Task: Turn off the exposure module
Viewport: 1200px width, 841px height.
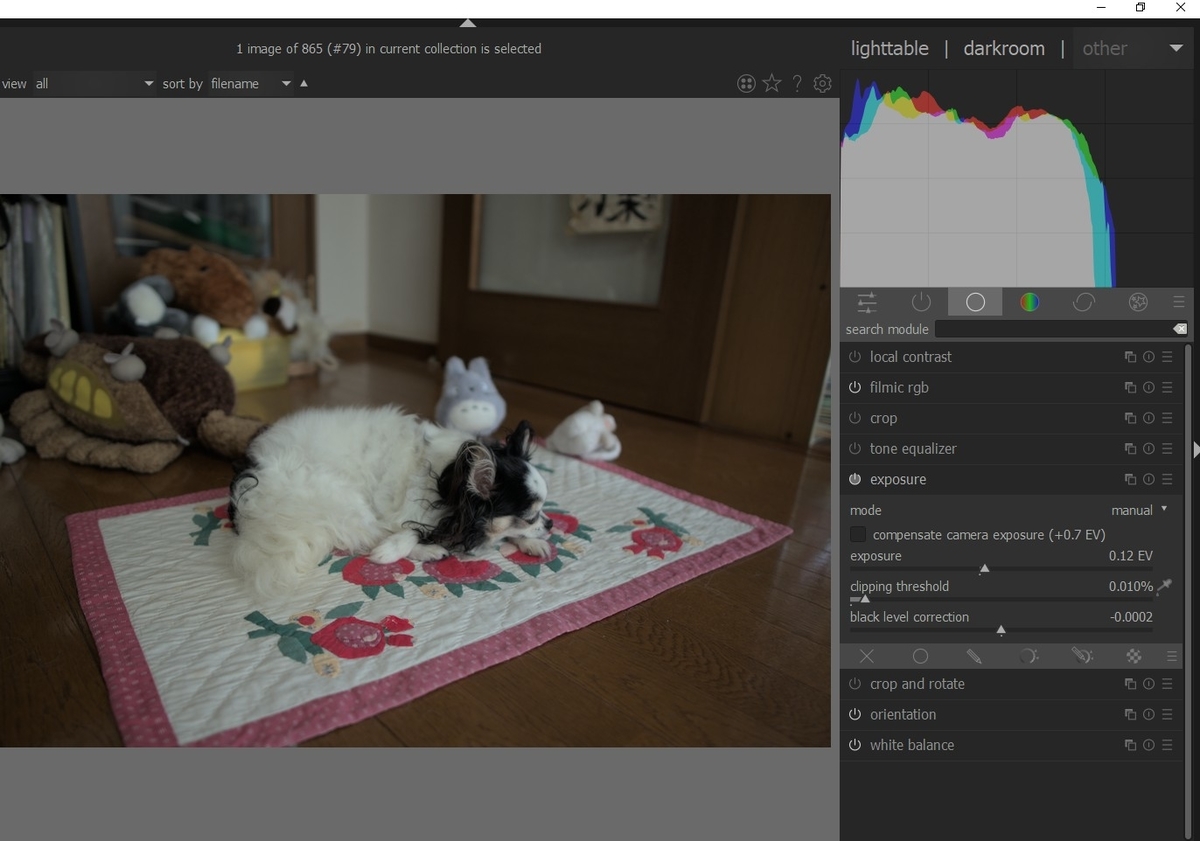Action: pyautogui.click(x=855, y=480)
